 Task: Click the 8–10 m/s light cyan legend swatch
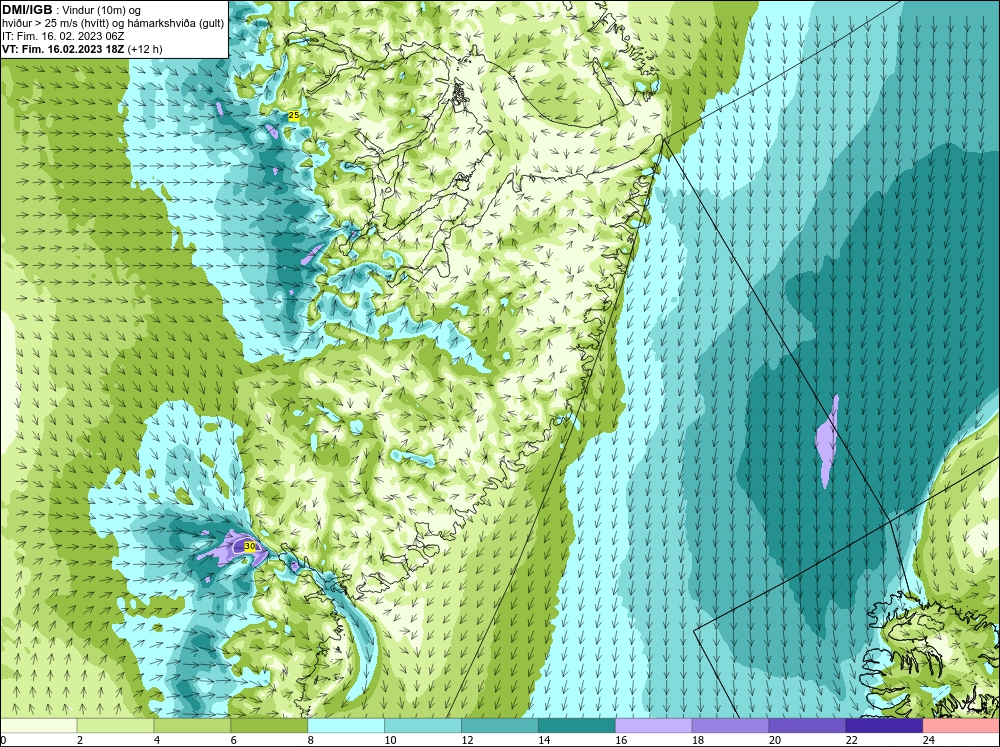tap(346, 726)
